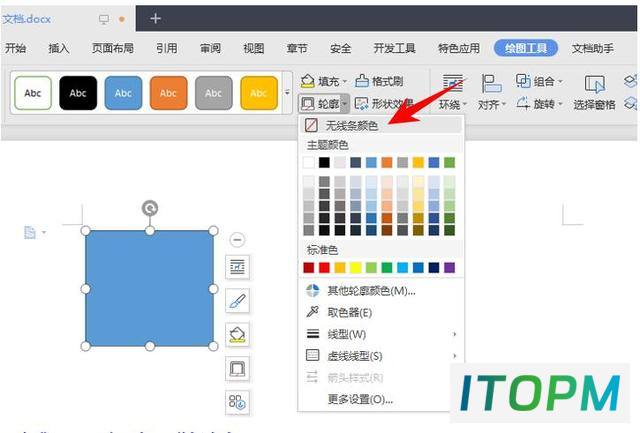
Task: Open the 旋转 rotate dropdown
Action: tap(539, 104)
